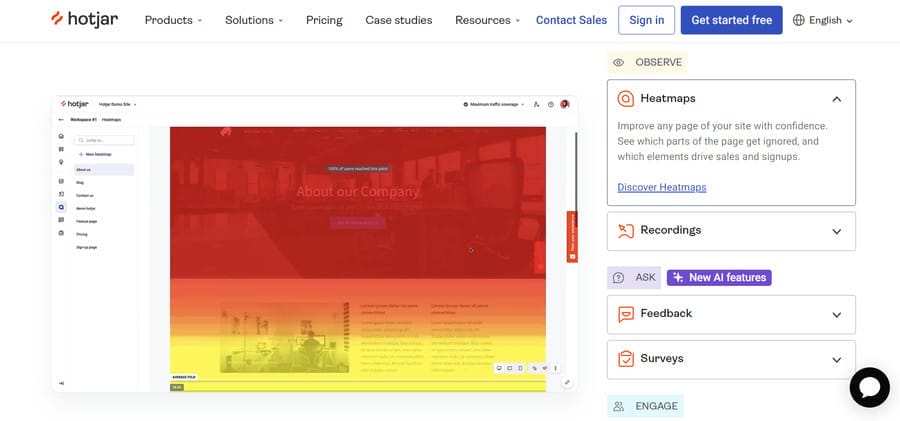Click the Contact Sales link
Viewport: 900px width, 421px height.
point(571,20)
